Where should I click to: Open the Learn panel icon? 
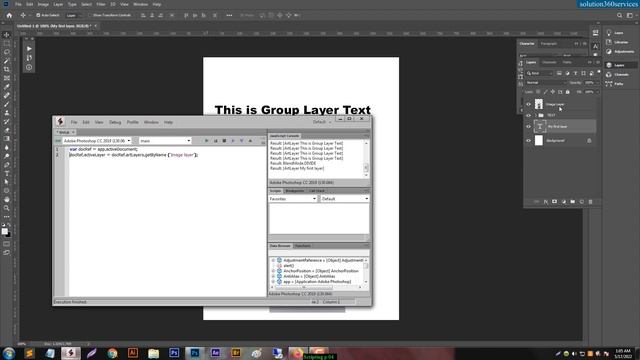tap(609, 33)
